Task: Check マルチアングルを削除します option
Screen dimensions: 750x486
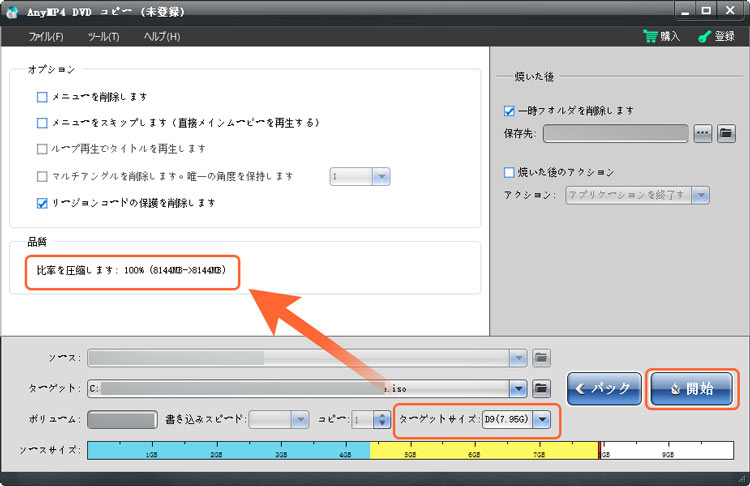Action: click(x=42, y=177)
